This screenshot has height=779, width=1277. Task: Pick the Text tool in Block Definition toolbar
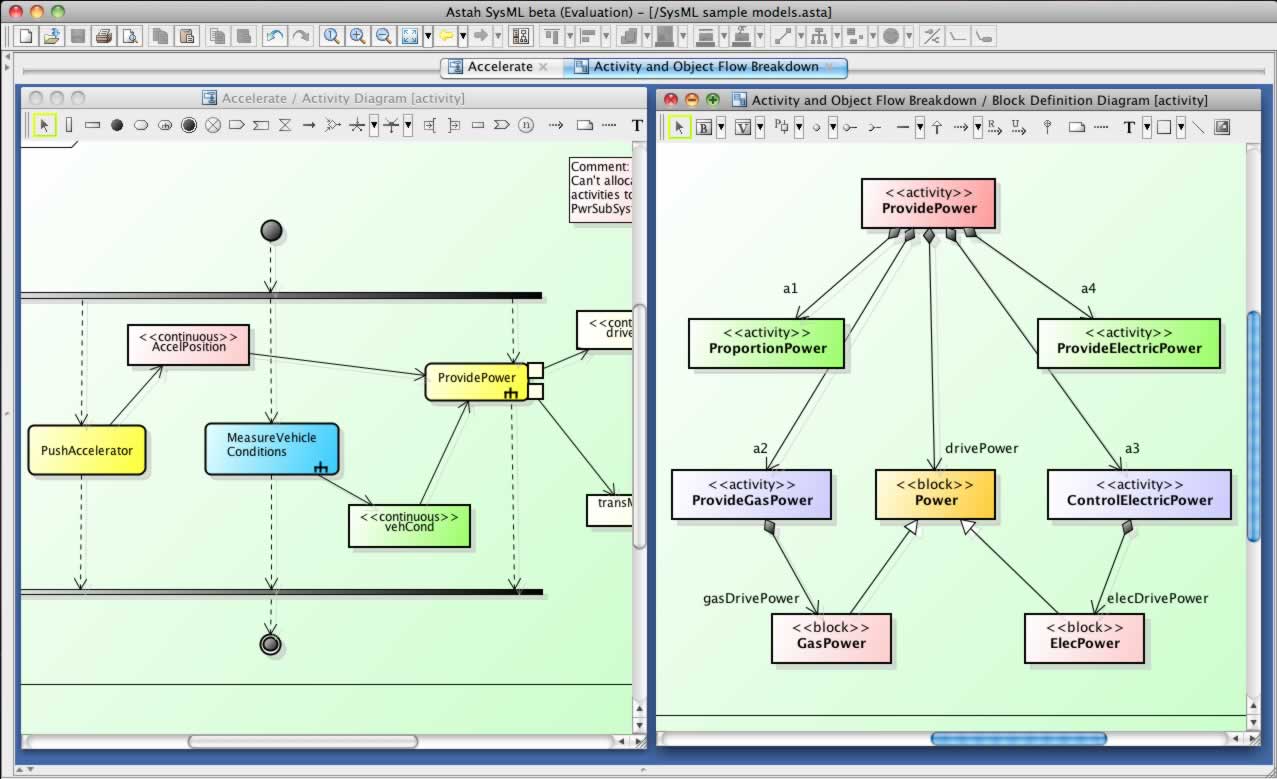click(x=1130, y=127)
